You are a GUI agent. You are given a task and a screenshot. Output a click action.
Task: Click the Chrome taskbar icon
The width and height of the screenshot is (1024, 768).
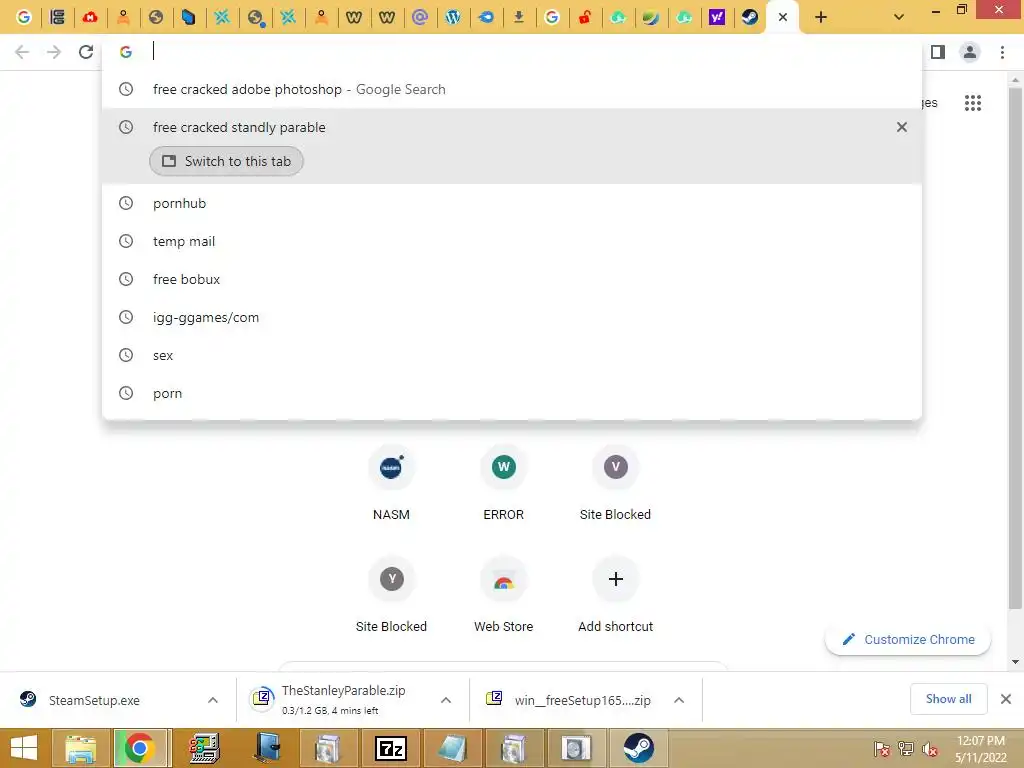[140, 748]
